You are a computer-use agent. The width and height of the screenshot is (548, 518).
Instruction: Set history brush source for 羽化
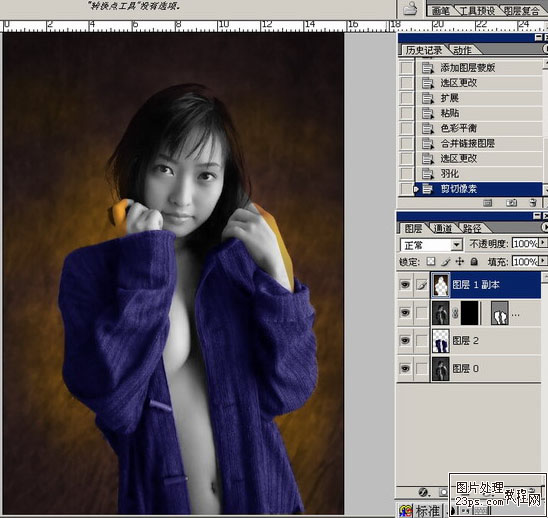406,174
